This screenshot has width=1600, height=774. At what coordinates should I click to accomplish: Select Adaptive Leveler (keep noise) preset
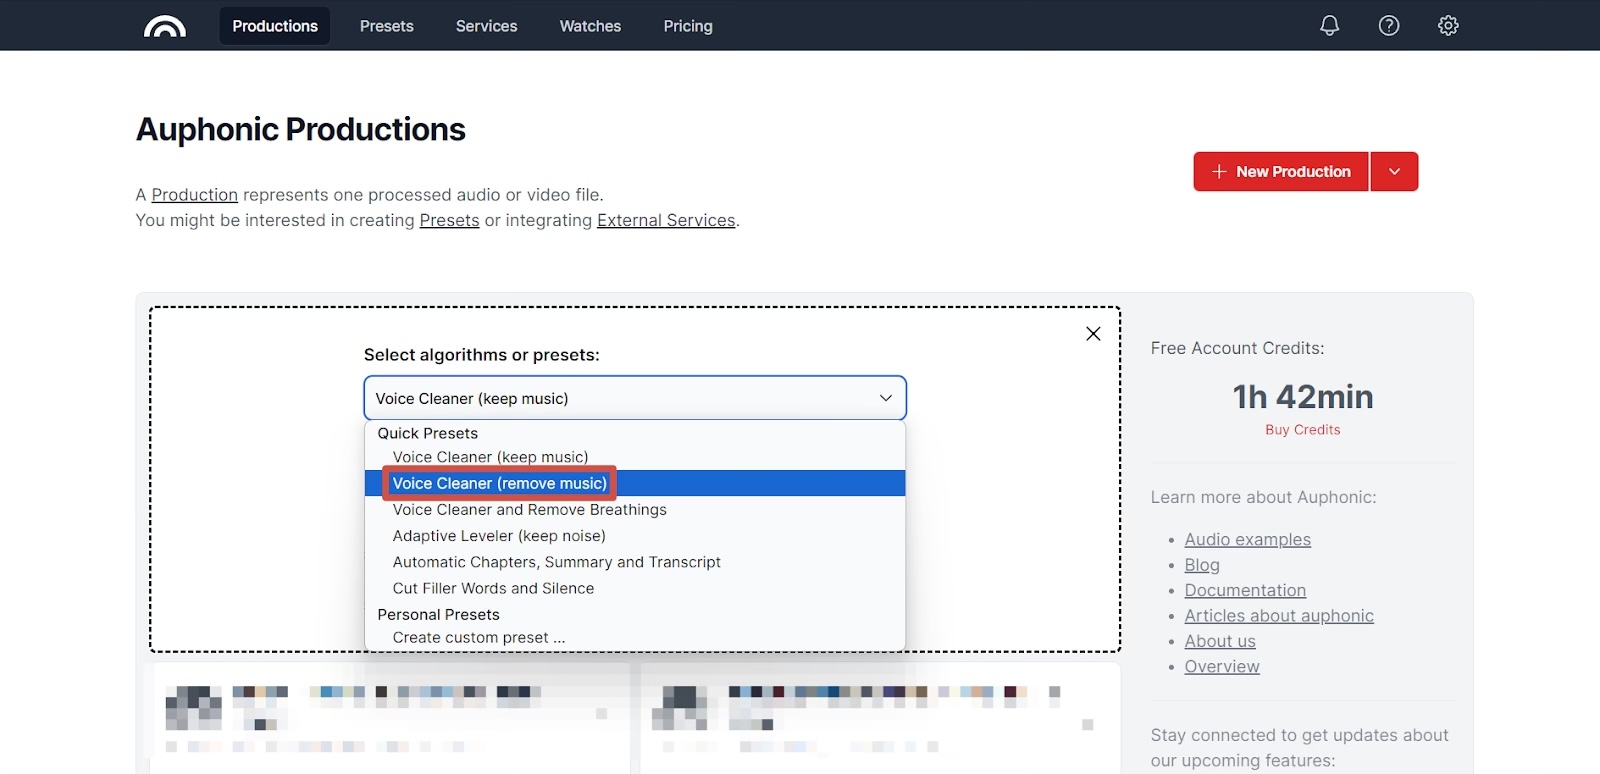click(499, 536)
